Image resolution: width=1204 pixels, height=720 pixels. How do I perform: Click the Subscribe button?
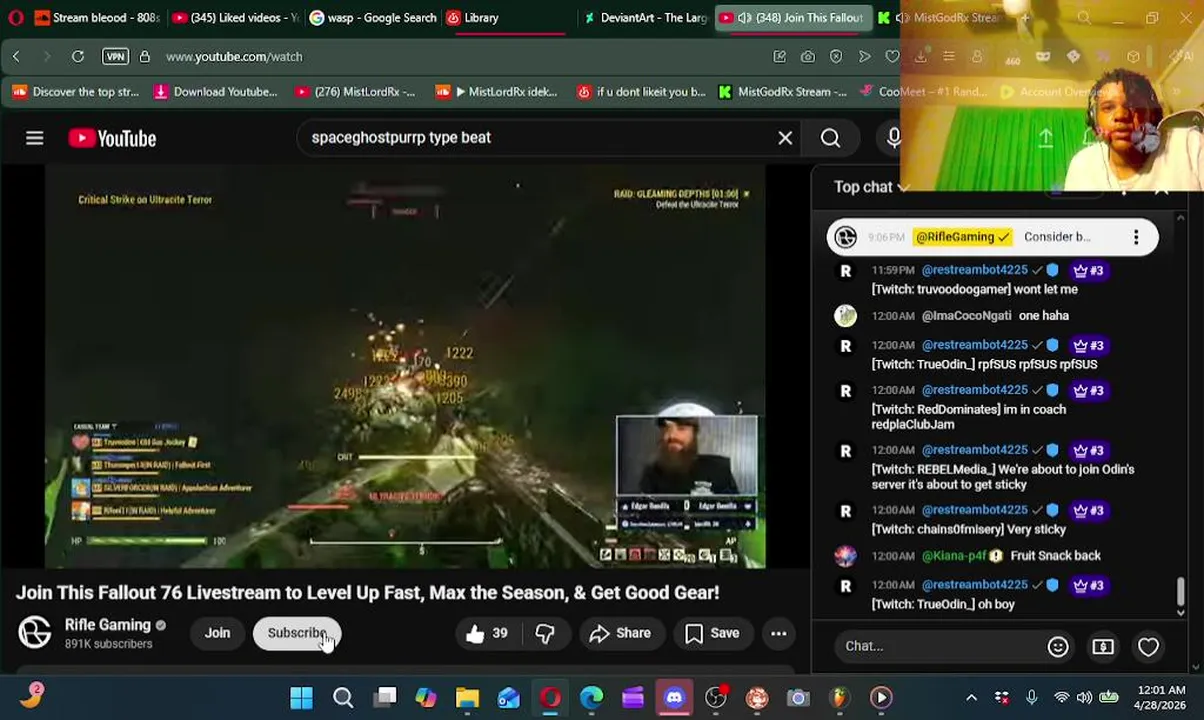pyautogui.click(x=297, y=633)
